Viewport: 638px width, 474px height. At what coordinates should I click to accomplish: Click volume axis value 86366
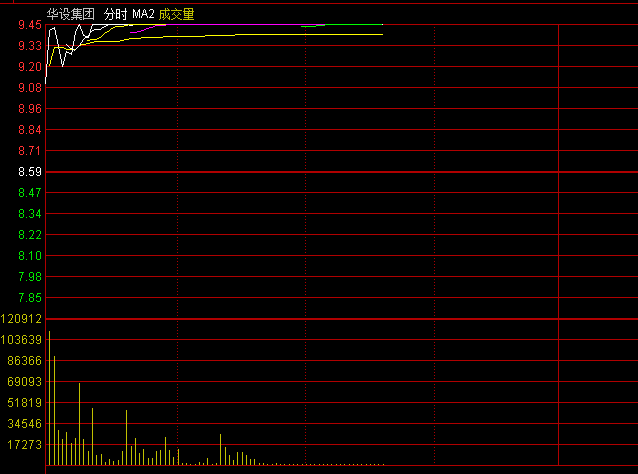[x=24, y=361]
